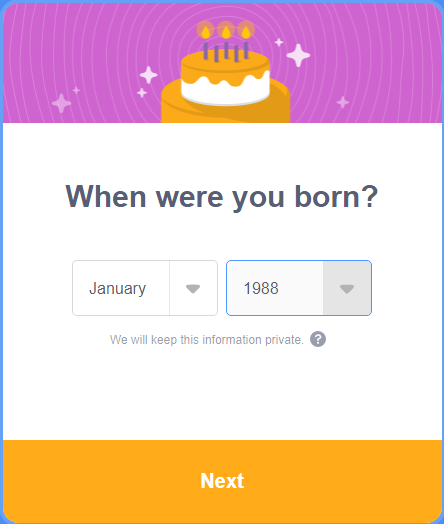
Task: Click the large sparkle left of the cake
Action: tap(148, 75)
